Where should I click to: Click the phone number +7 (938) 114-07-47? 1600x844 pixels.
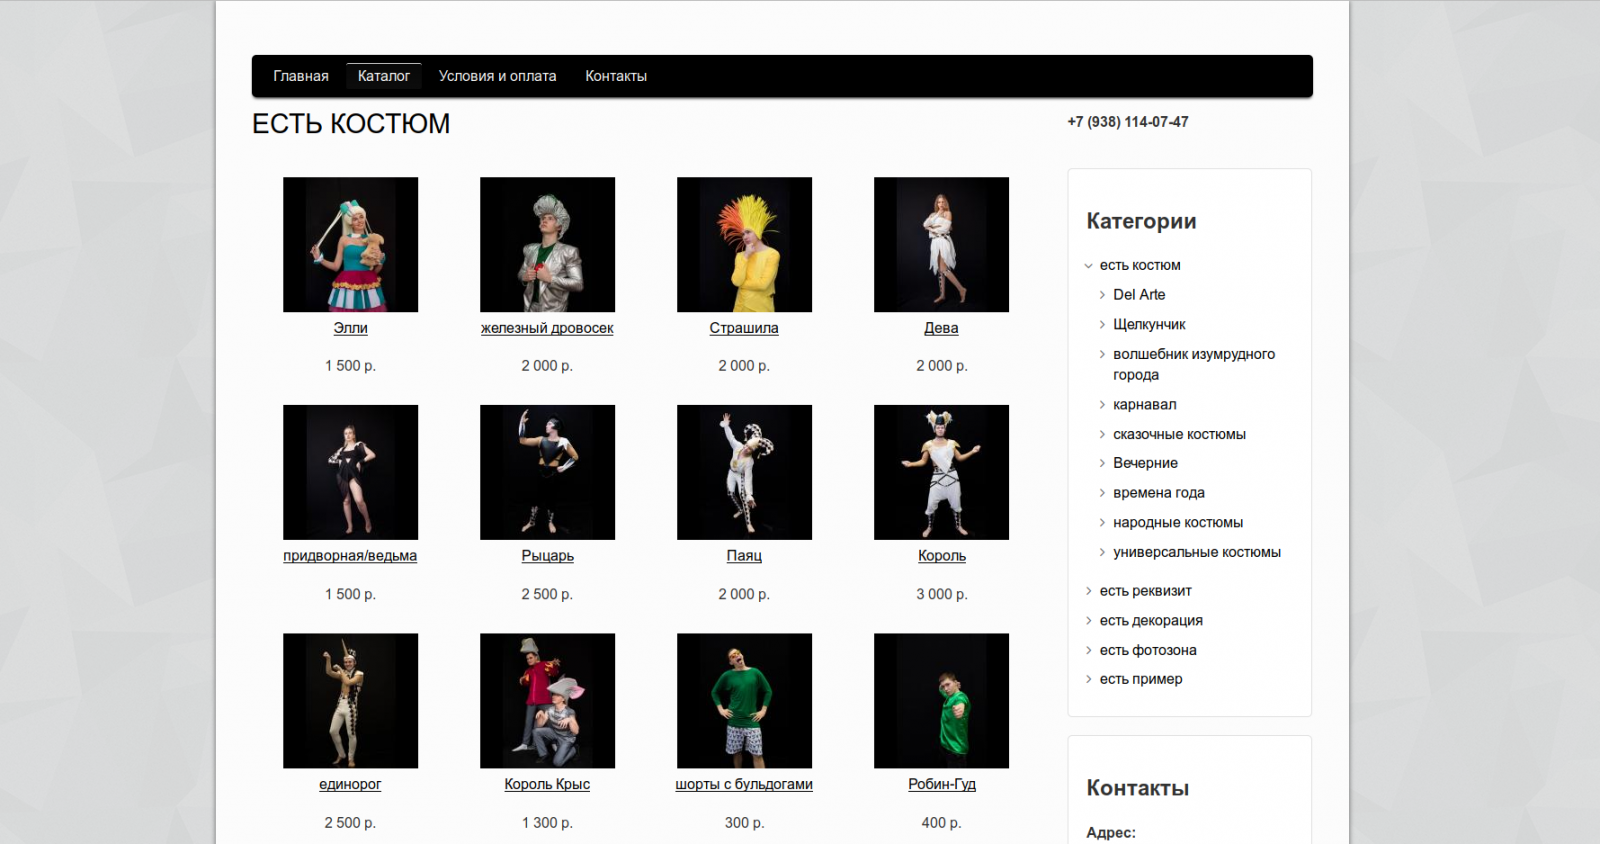coord(1128,122)
